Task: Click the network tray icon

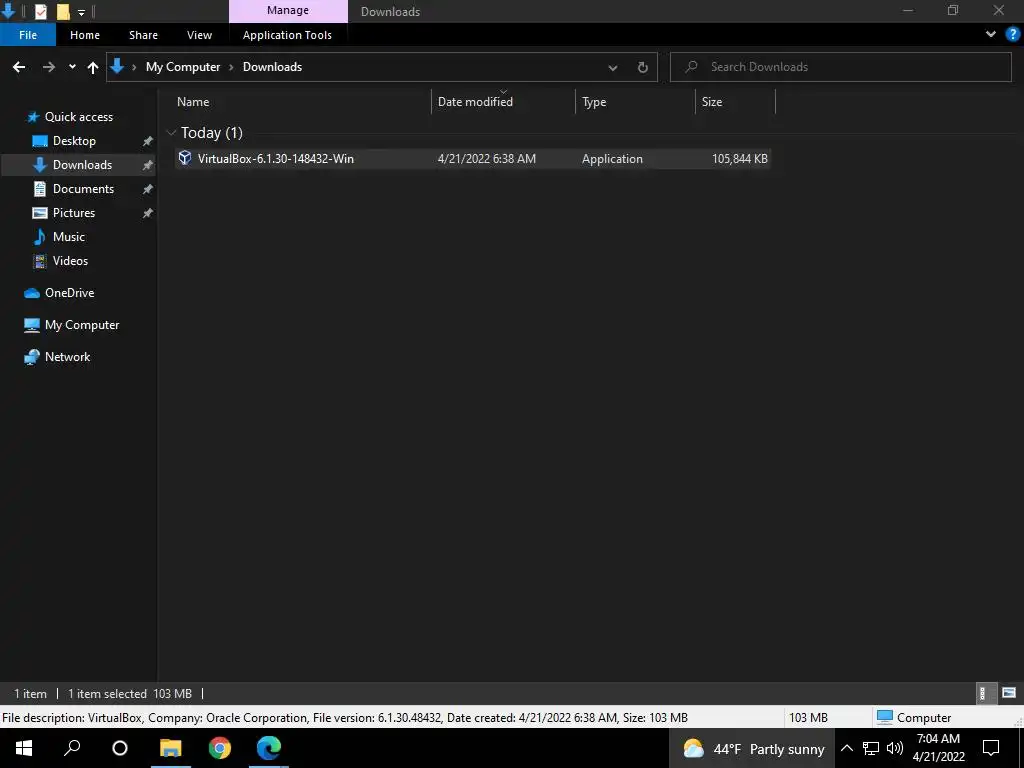Action: tap(871, 748)
